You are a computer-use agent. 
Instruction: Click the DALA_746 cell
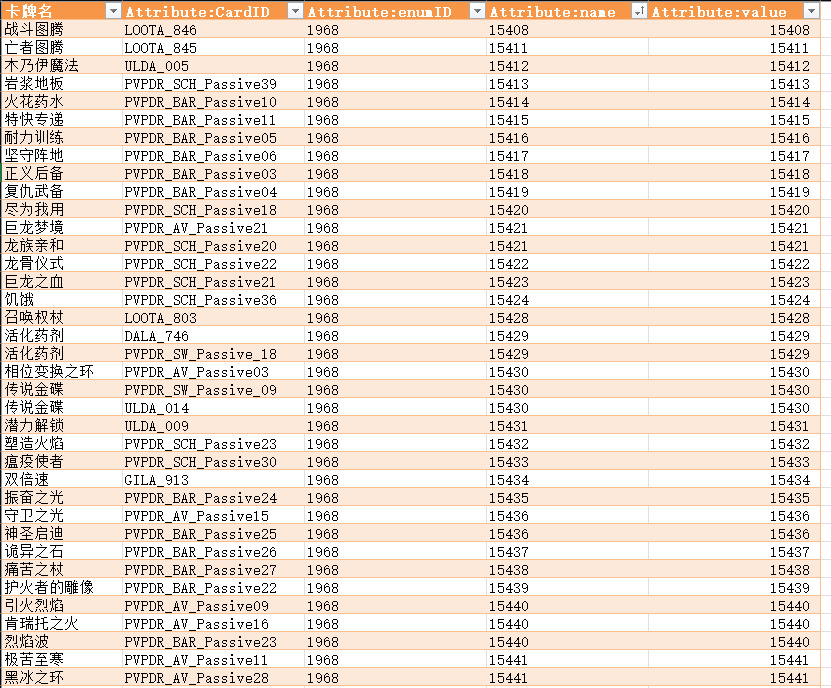[x=213, y=336]
